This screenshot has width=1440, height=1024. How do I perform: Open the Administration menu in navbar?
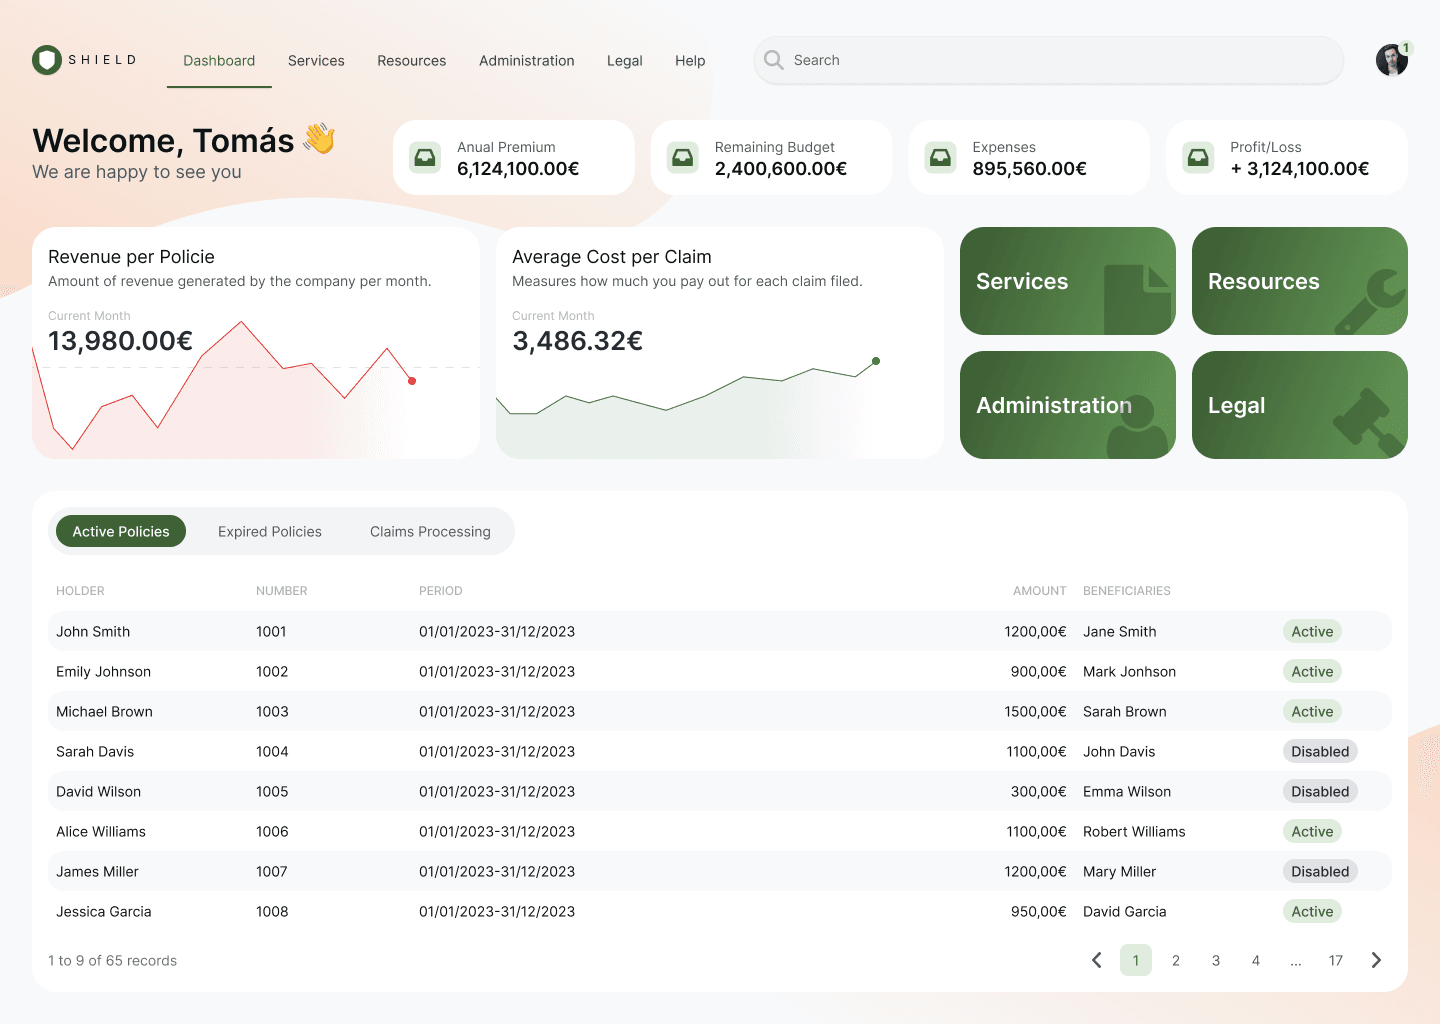[526, 61]
